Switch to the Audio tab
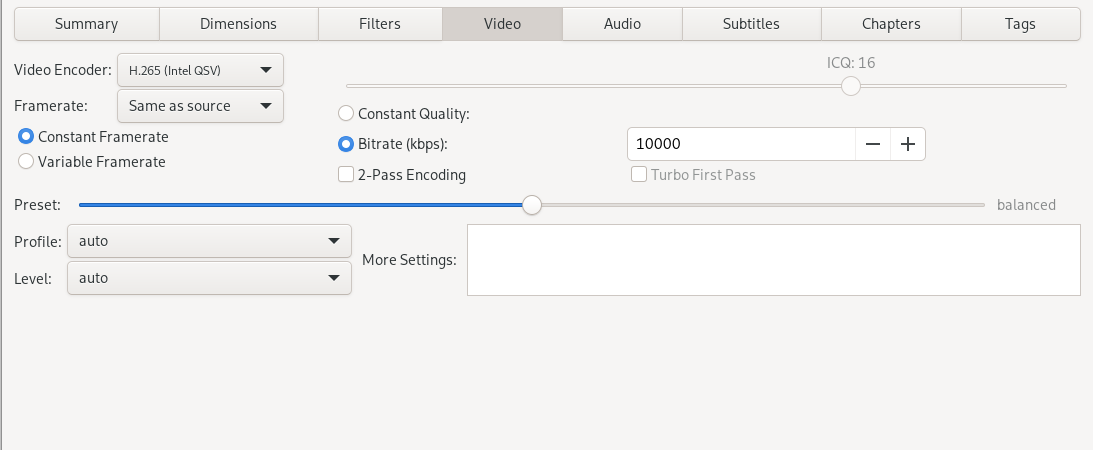Viewport: 1093px width, 450px height. click(x=622, y=24)
